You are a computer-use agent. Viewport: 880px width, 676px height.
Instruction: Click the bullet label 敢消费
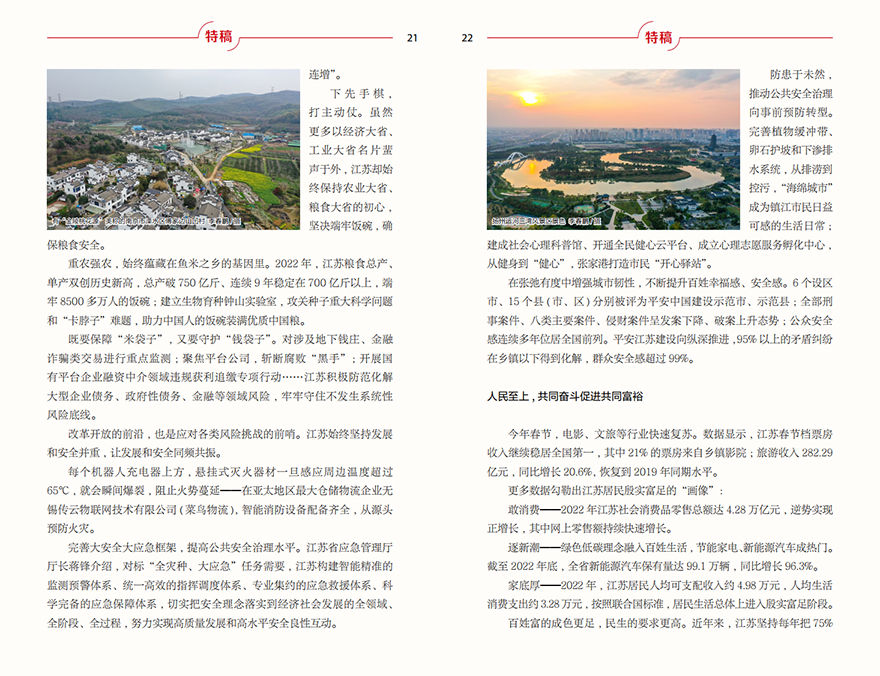click(x=524, y=509)
